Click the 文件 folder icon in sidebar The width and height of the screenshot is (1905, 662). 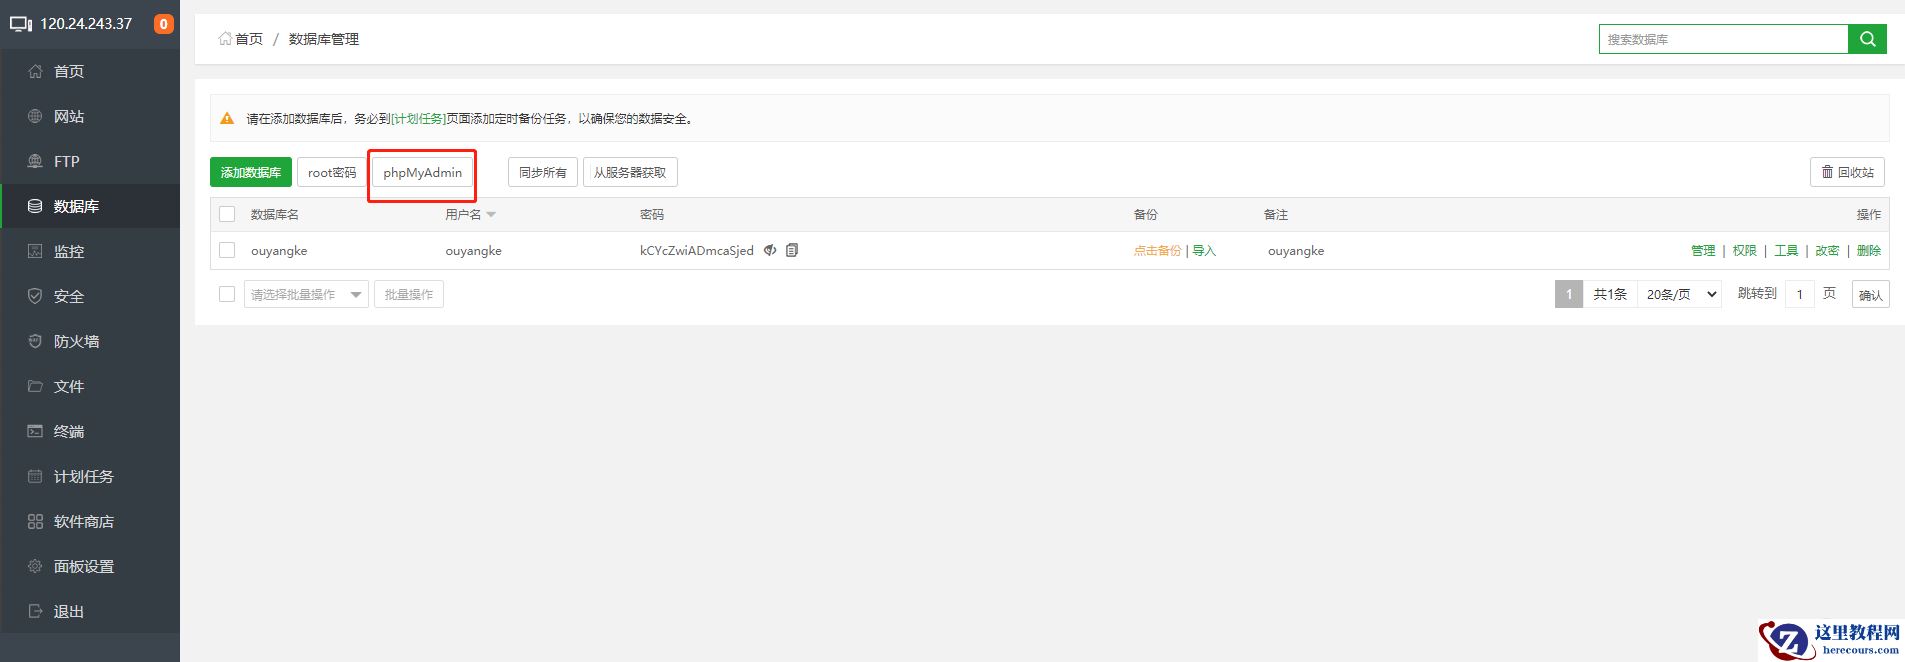(x=35, y=386)
